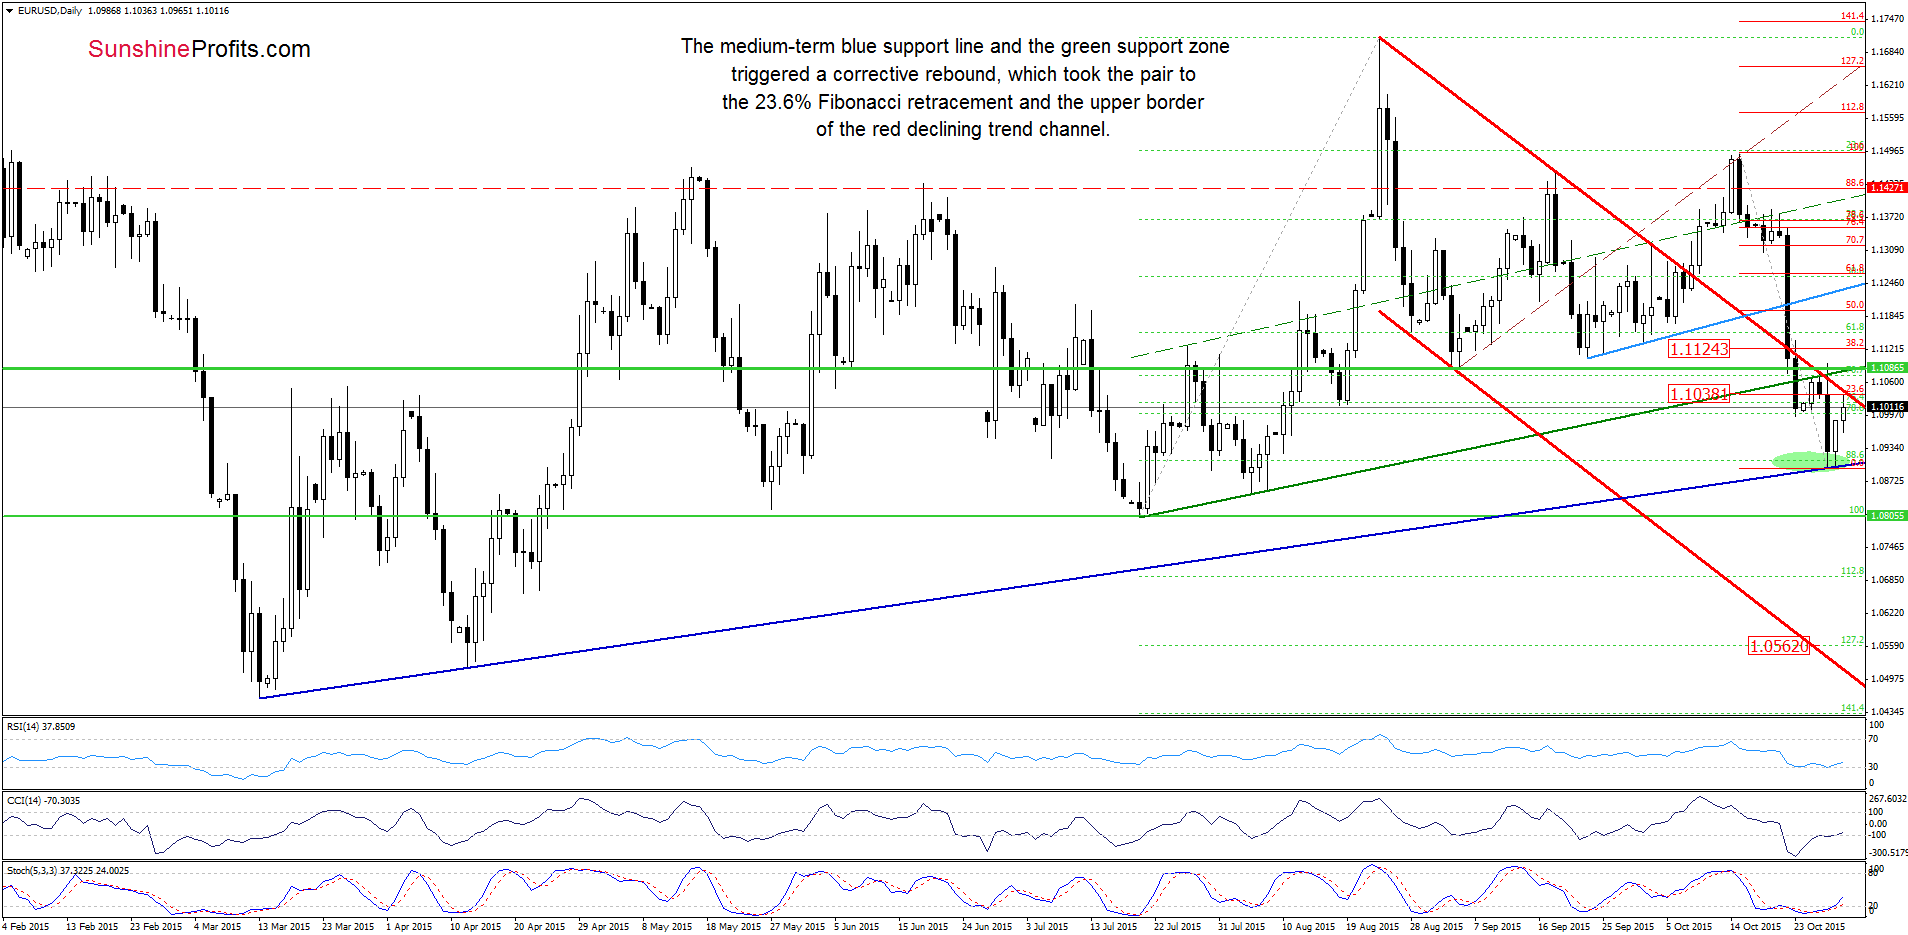Click the red 88.6 Fibonacci level label
Image resolution: width=1908 pixels, height=935 pixels.
coord(1854,183)
